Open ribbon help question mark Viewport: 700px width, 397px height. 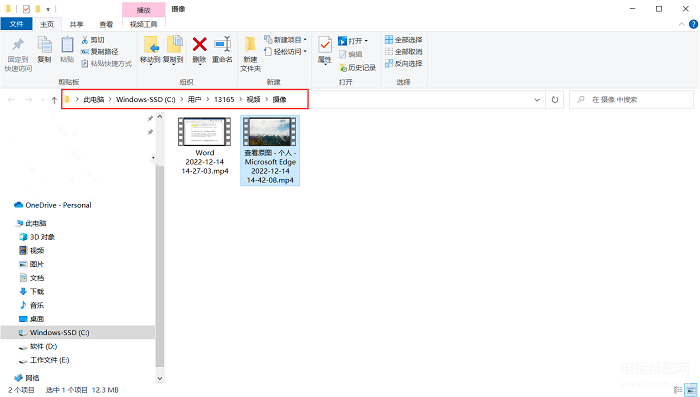click(693, 24)
